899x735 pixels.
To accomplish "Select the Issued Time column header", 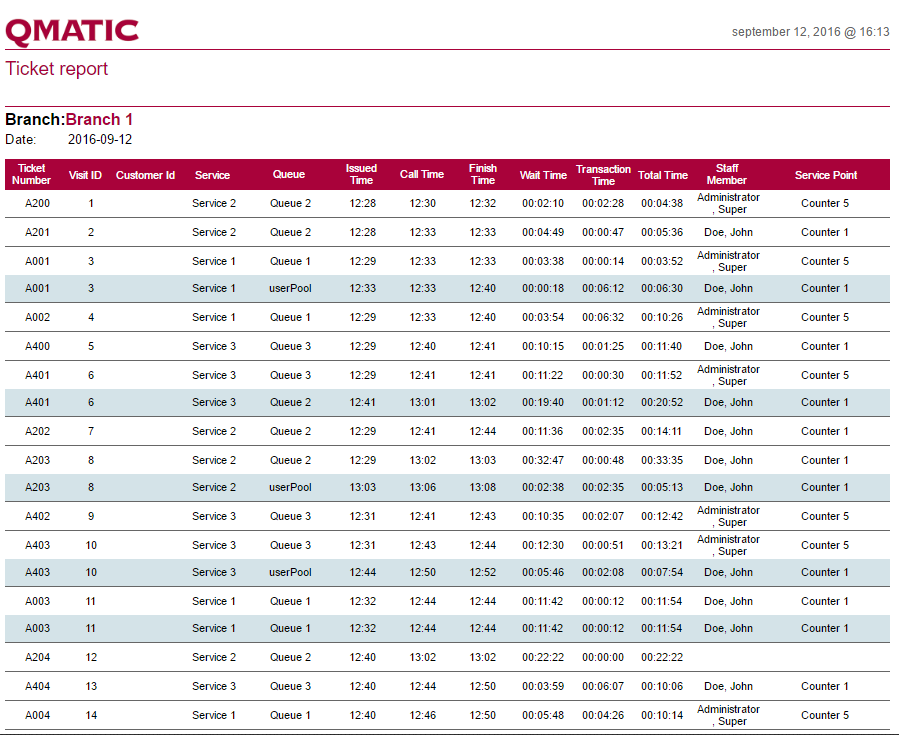I will tap(361, 174).
